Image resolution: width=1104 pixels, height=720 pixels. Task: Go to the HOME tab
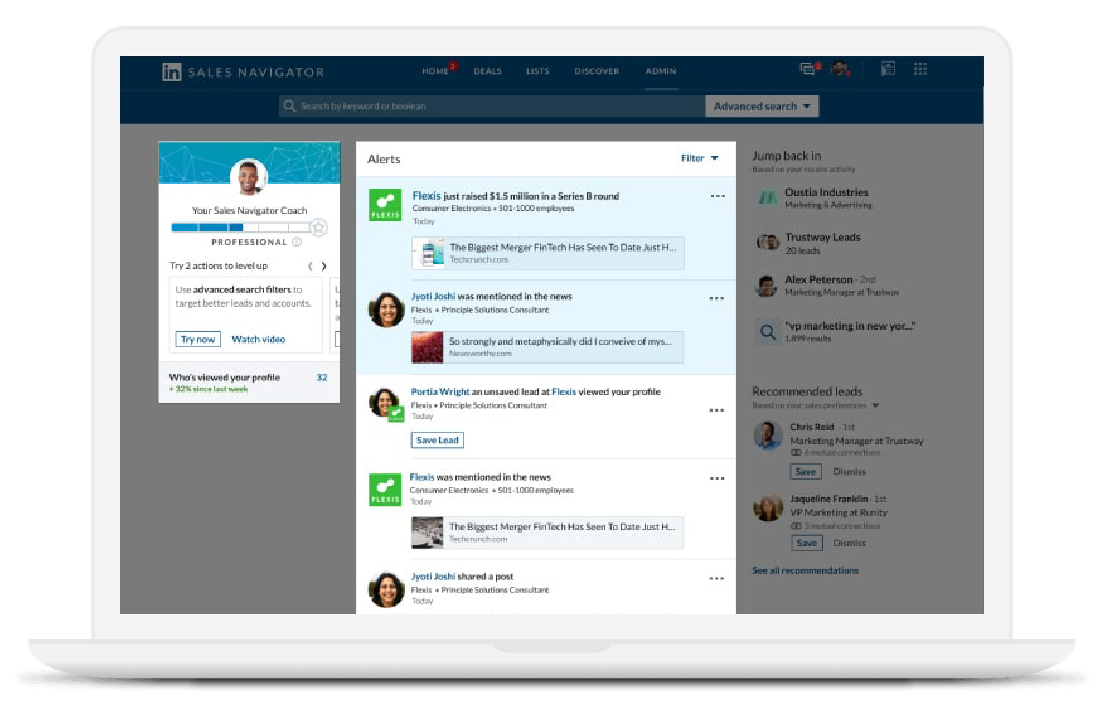click(435, 71)
